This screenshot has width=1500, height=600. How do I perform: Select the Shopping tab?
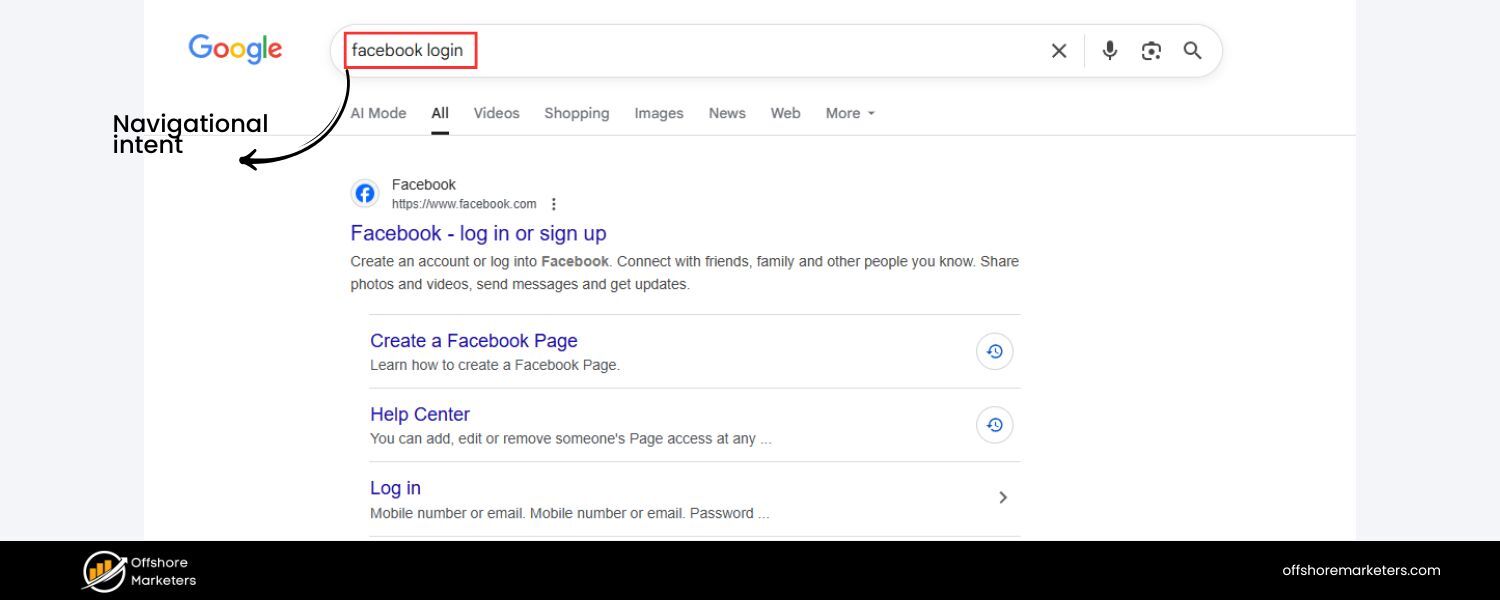(x=576, y=113)
